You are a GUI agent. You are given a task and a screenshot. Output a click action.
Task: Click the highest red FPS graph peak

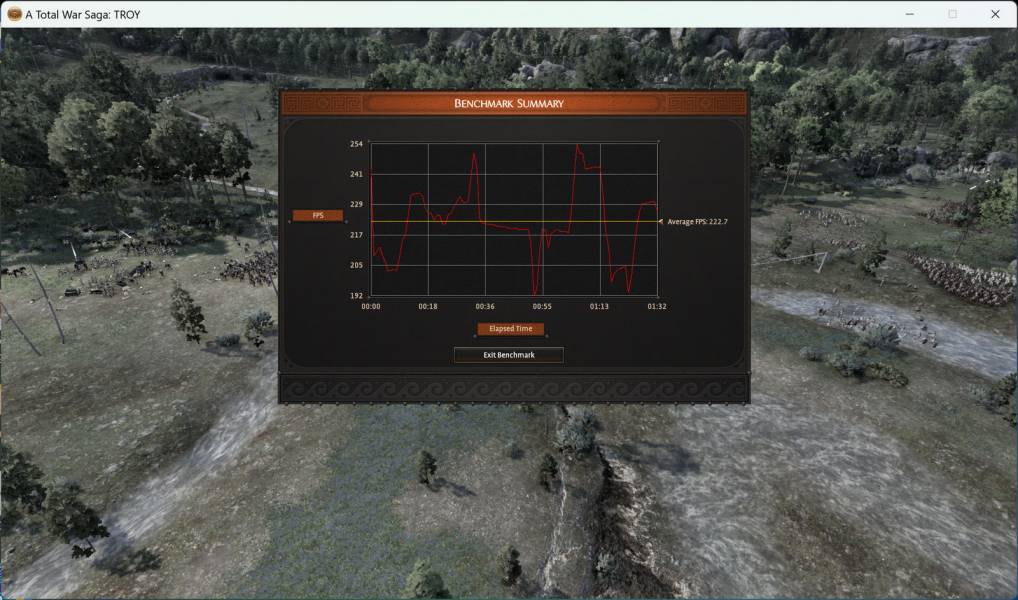point(578,146)
